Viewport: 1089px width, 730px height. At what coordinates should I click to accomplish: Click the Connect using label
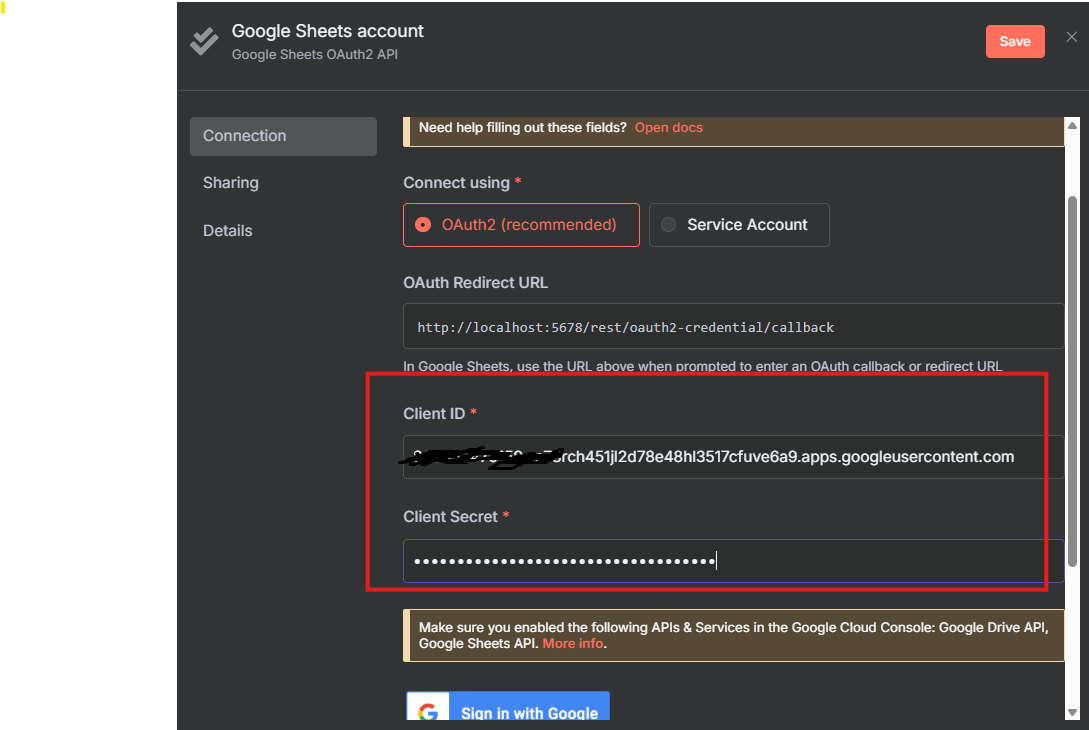pyautogui.click(x=456, y=183)
